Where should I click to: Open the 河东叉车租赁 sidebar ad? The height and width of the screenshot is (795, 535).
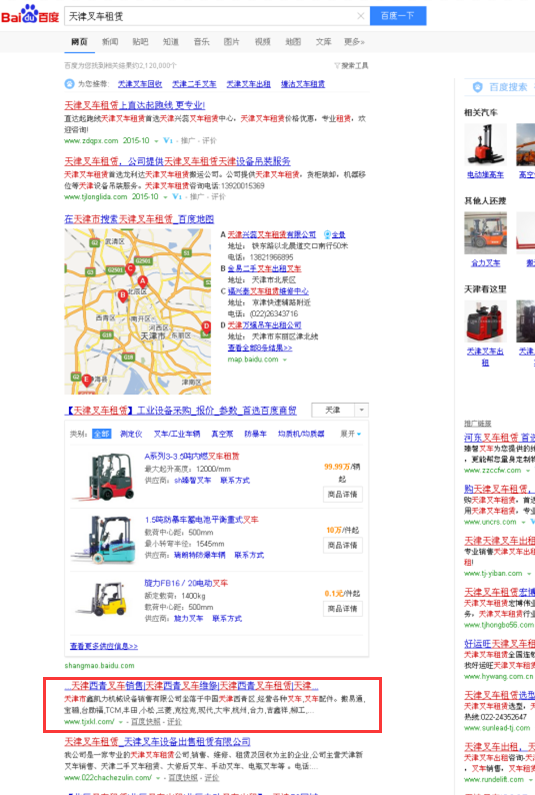tap(500, 437)
